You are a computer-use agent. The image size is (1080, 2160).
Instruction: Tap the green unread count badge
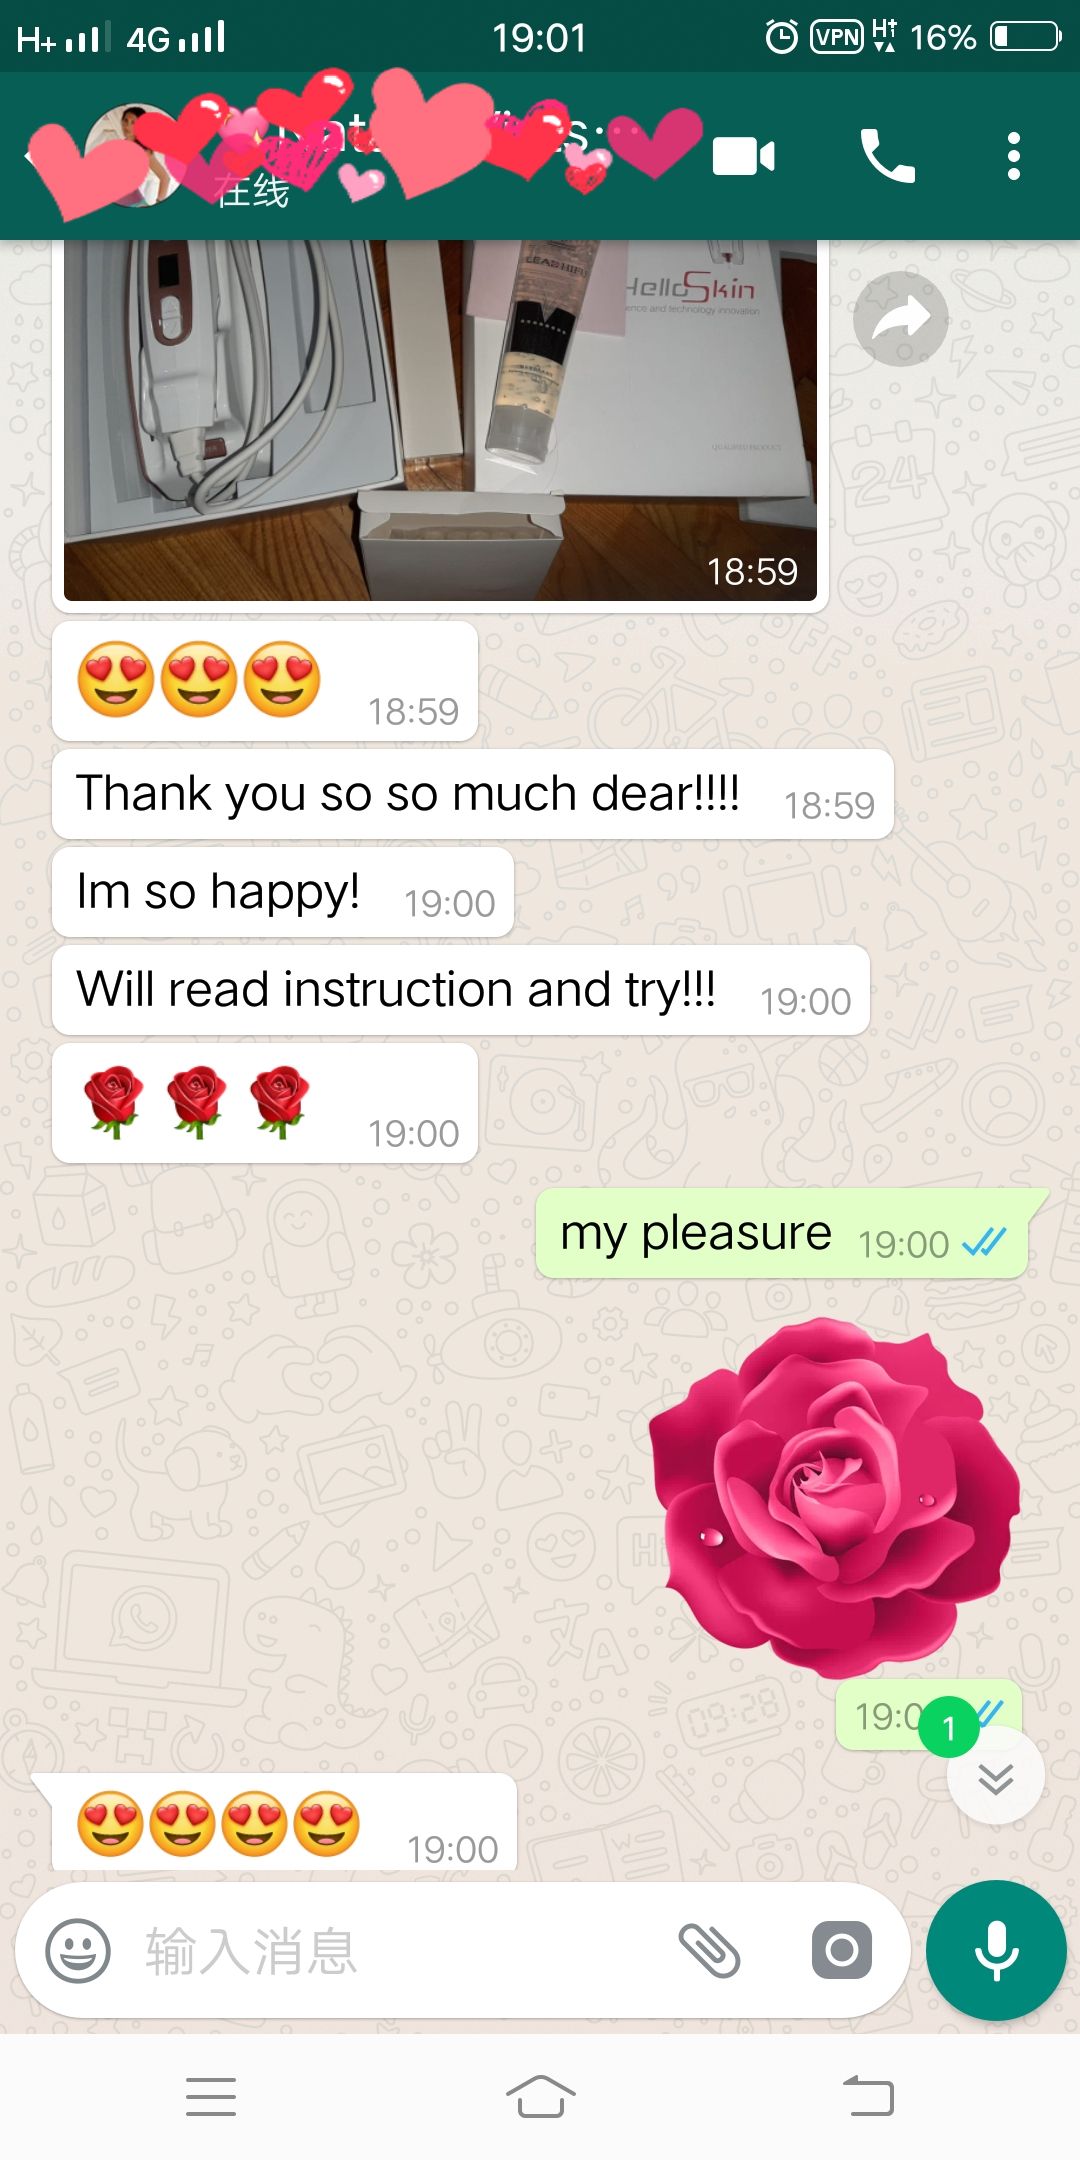(x=949, y=1727)
